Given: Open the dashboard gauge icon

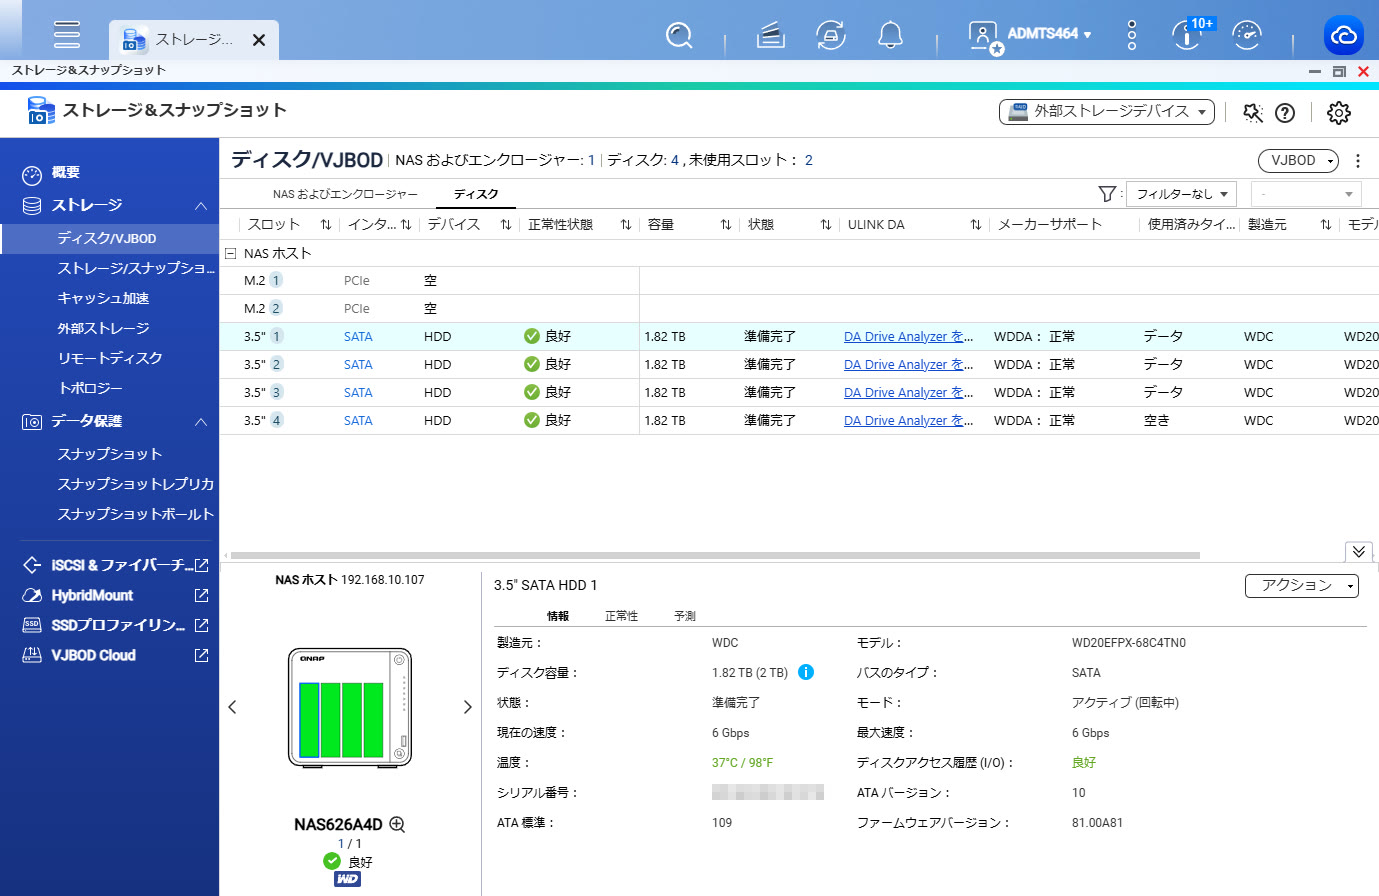Looking at the screenshot, I should coord(1247,35).
